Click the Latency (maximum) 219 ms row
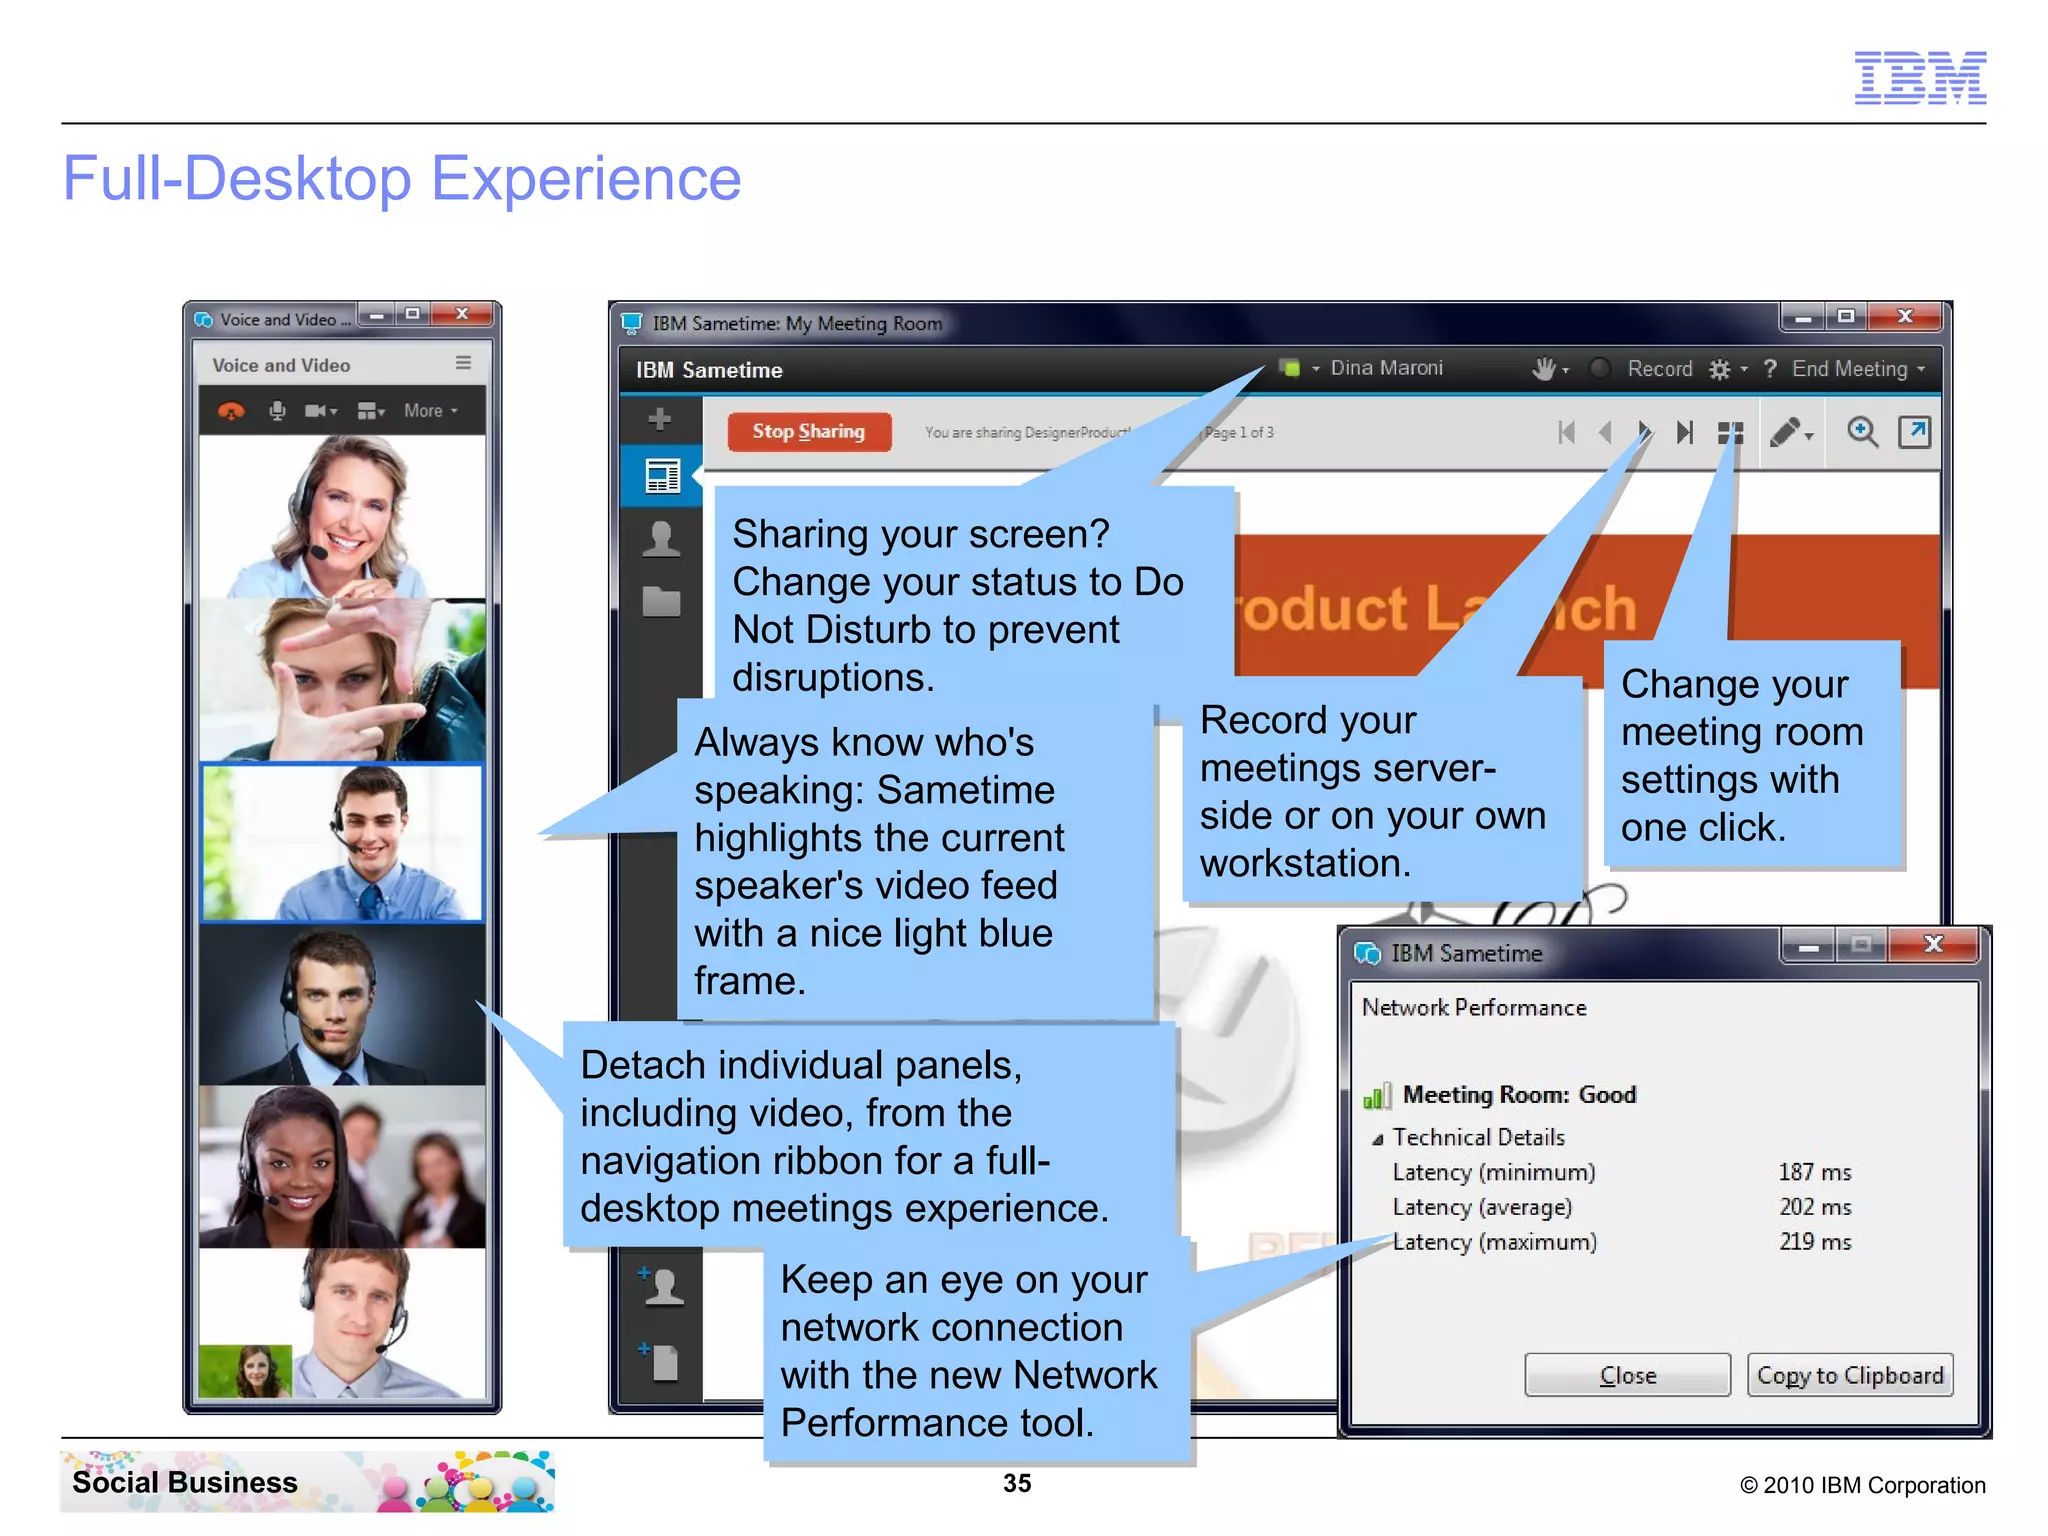The height and width of the screenshot is (1536, 2048). click(x=1622, y=1242)
